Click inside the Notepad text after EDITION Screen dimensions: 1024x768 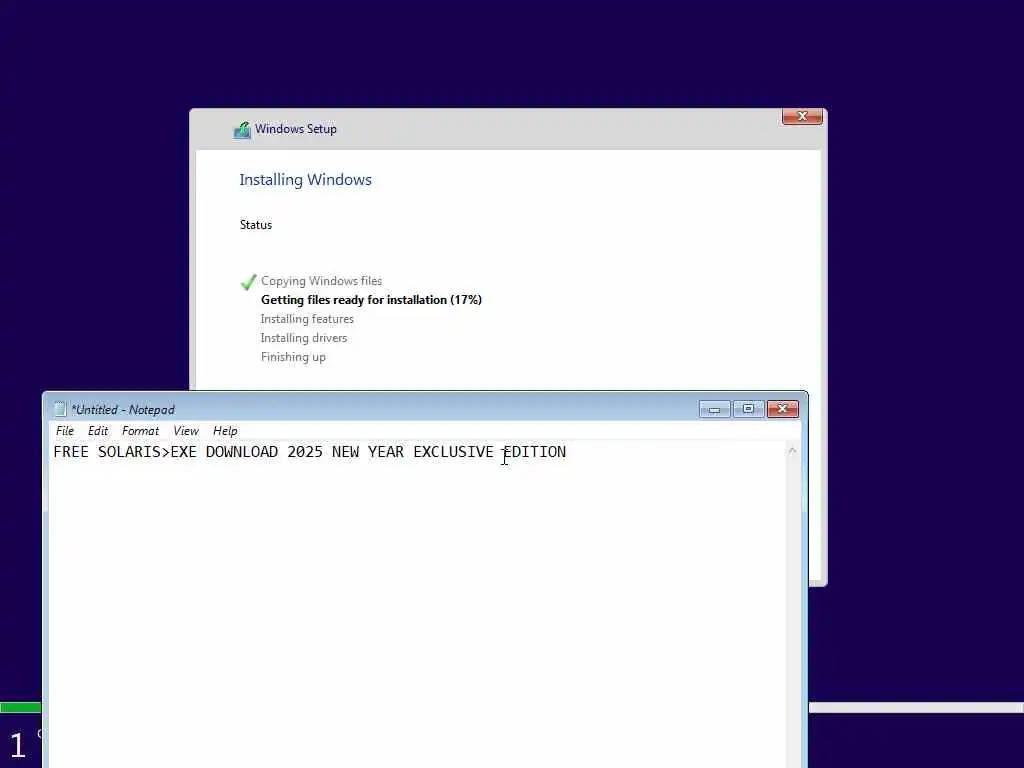coord(567,452)
